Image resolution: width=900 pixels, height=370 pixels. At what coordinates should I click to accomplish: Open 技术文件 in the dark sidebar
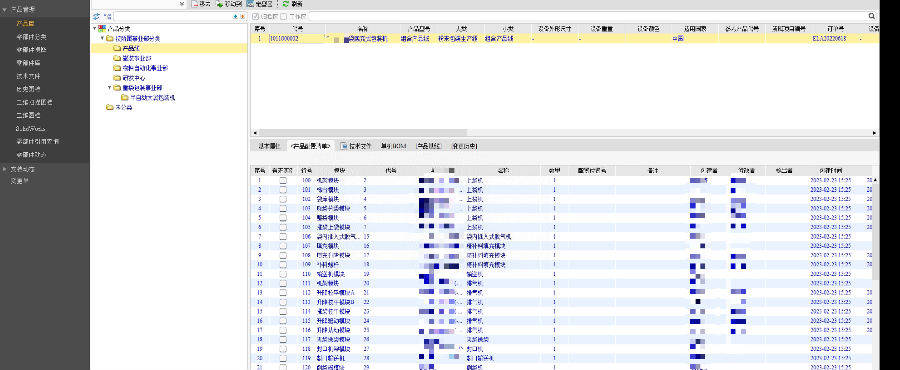(x=28, y=76)
